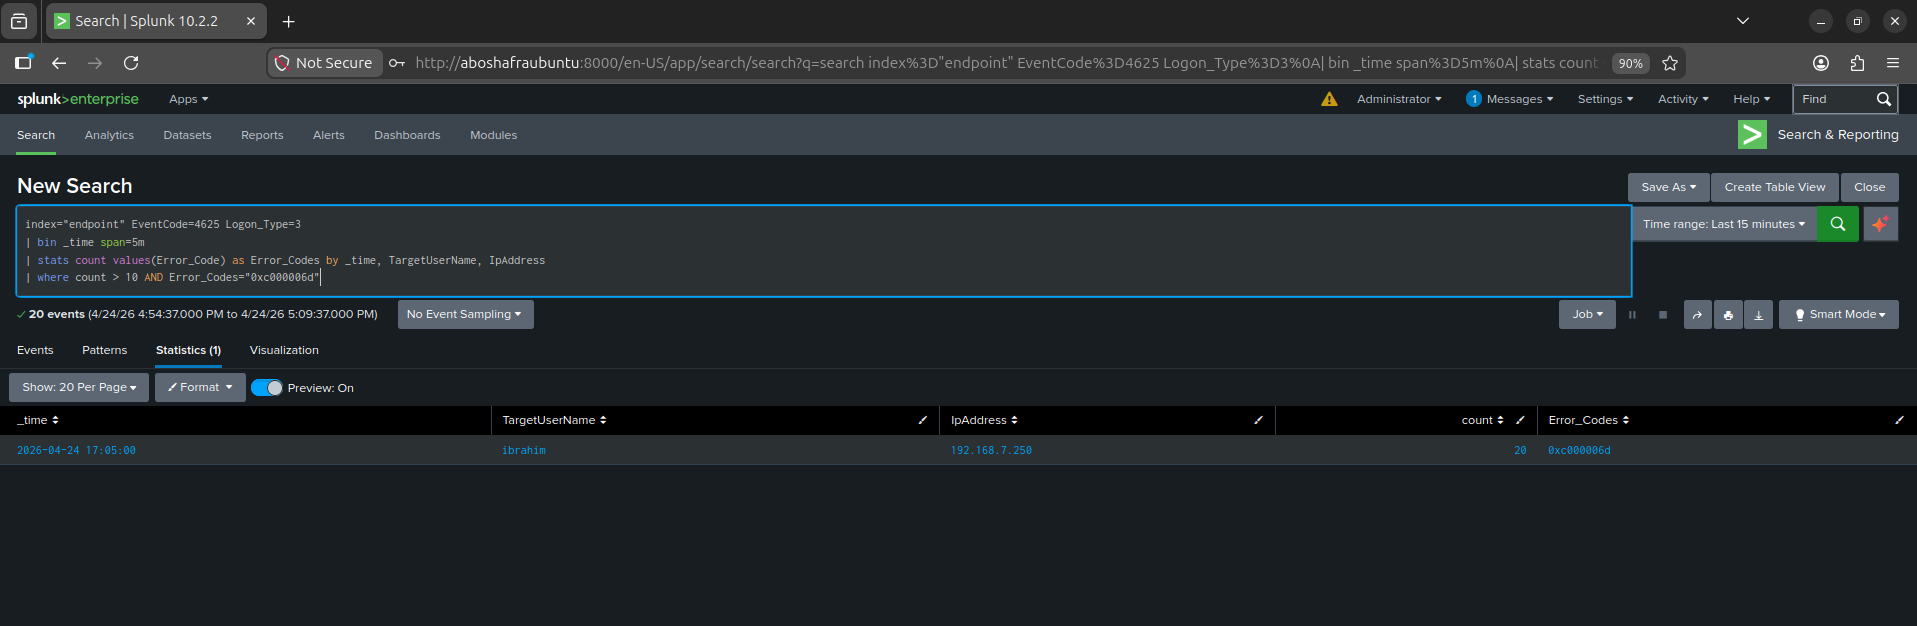
Task: Go back in browser history
Action: click(59, 63)
